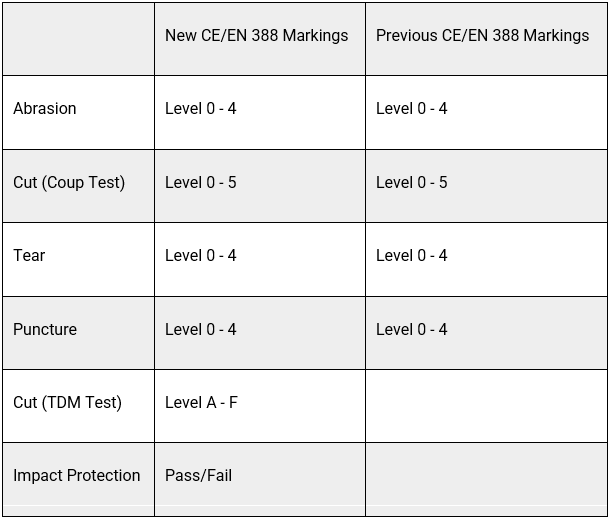Select the "Cut (Coup Test)" row label
Viewport: 611px width, 520px height.
tap(69, 183)
